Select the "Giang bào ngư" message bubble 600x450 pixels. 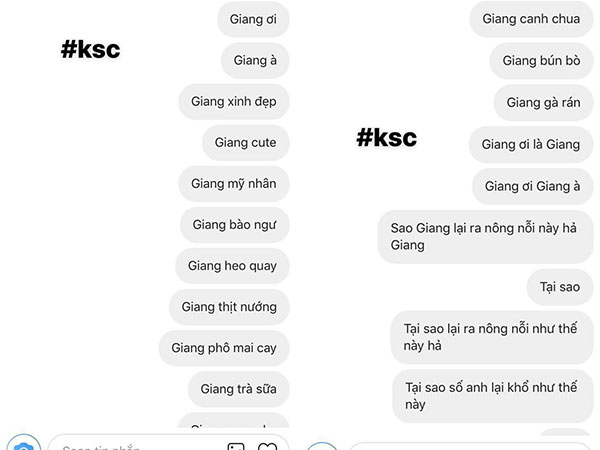(x=234, y=225)
